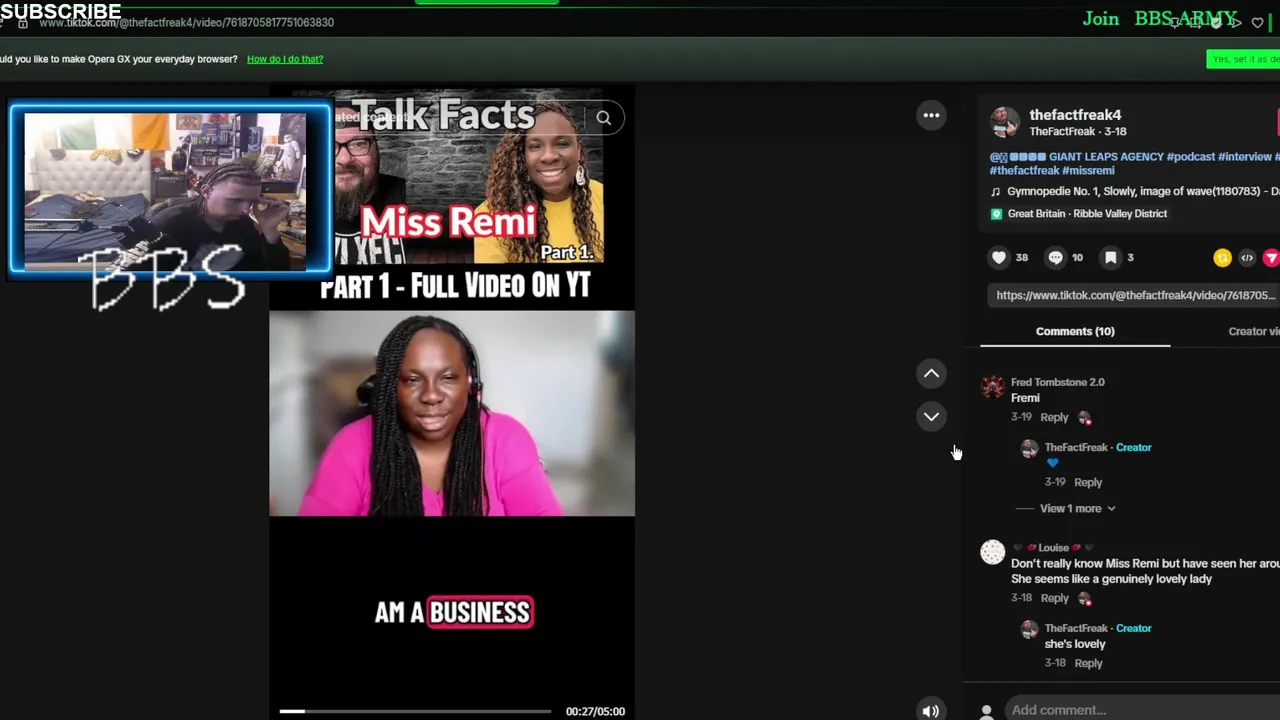Viewport: 1280px width, 720px height.
Task: Click the 00:27/05:00 time display
Action: point(595,711)
